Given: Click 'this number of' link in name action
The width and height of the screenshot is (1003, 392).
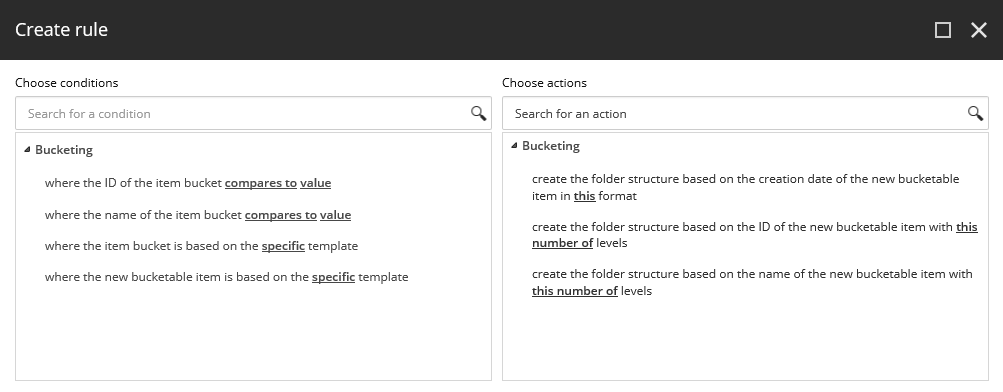Looking at the screenshot, I should tap(574, 290).
